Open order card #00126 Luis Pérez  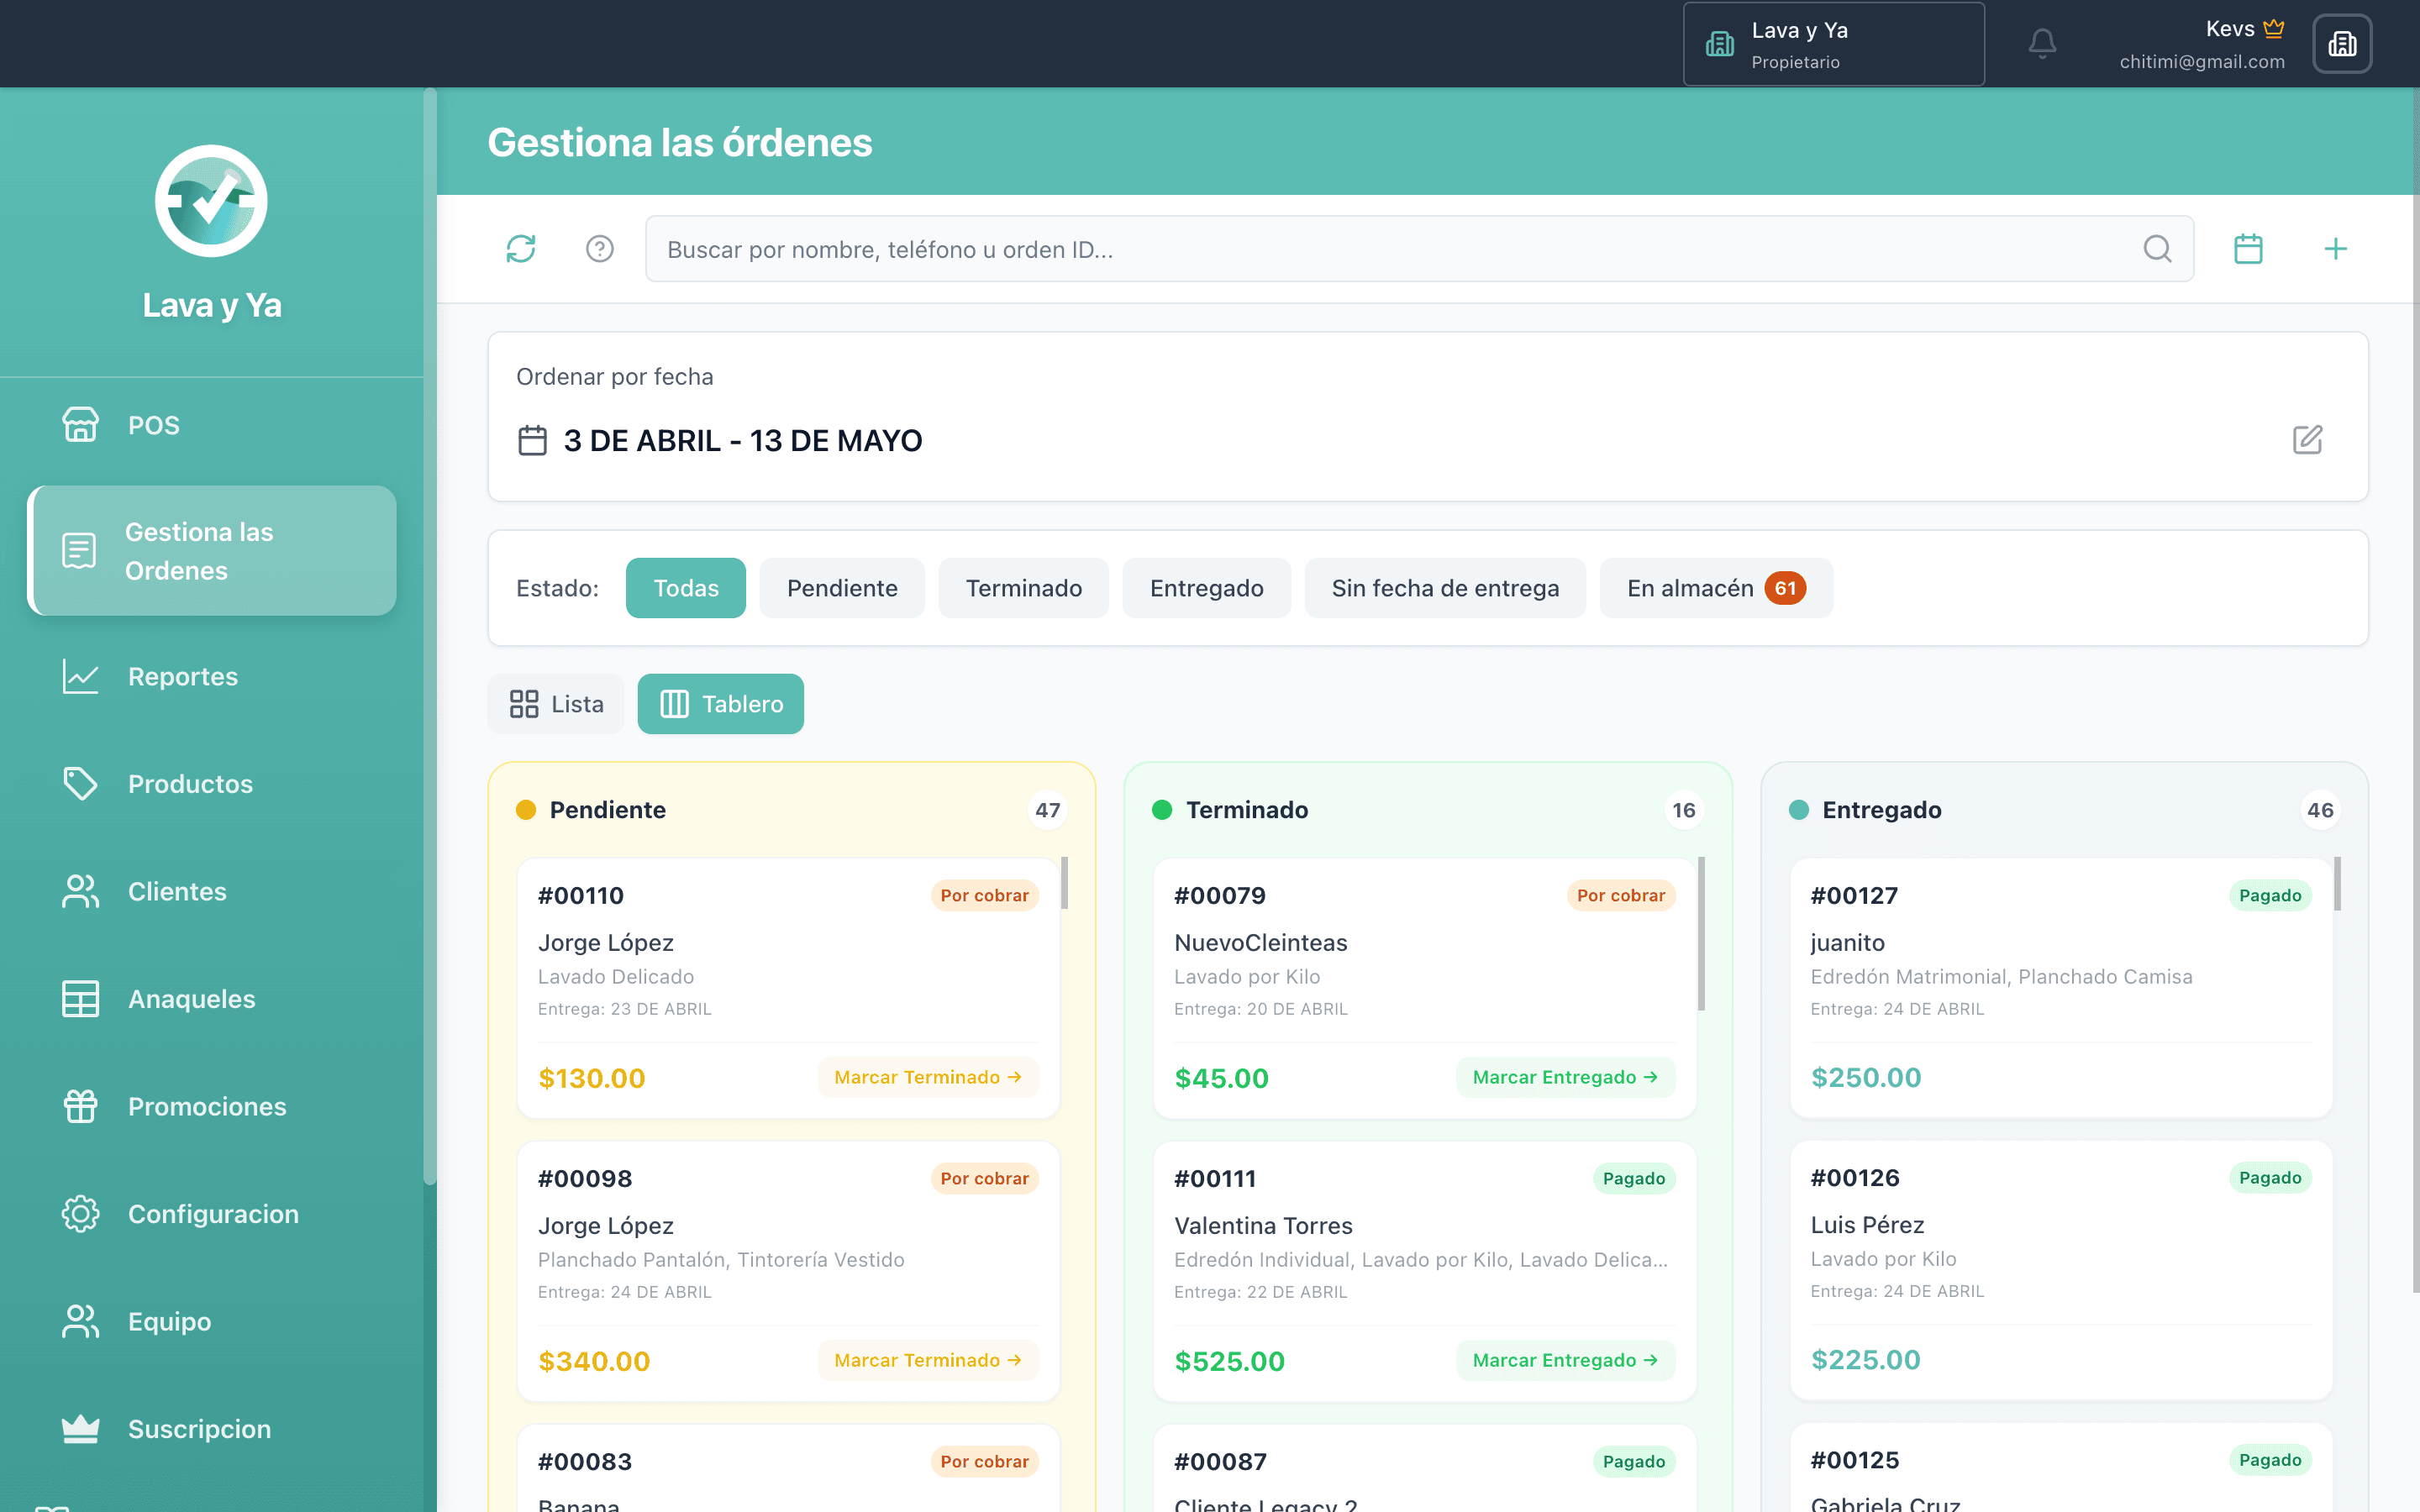point(2061,1270)
